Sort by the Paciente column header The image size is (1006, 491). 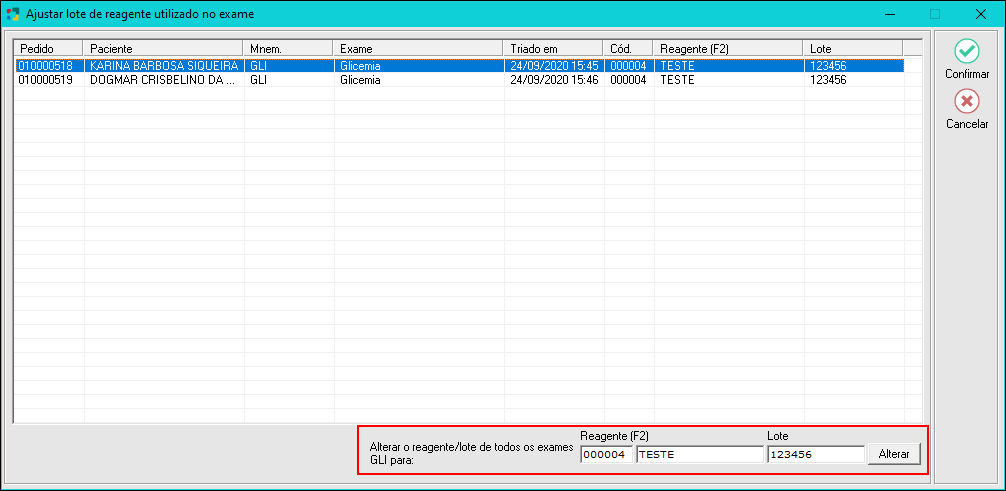(x=163, y=49)
